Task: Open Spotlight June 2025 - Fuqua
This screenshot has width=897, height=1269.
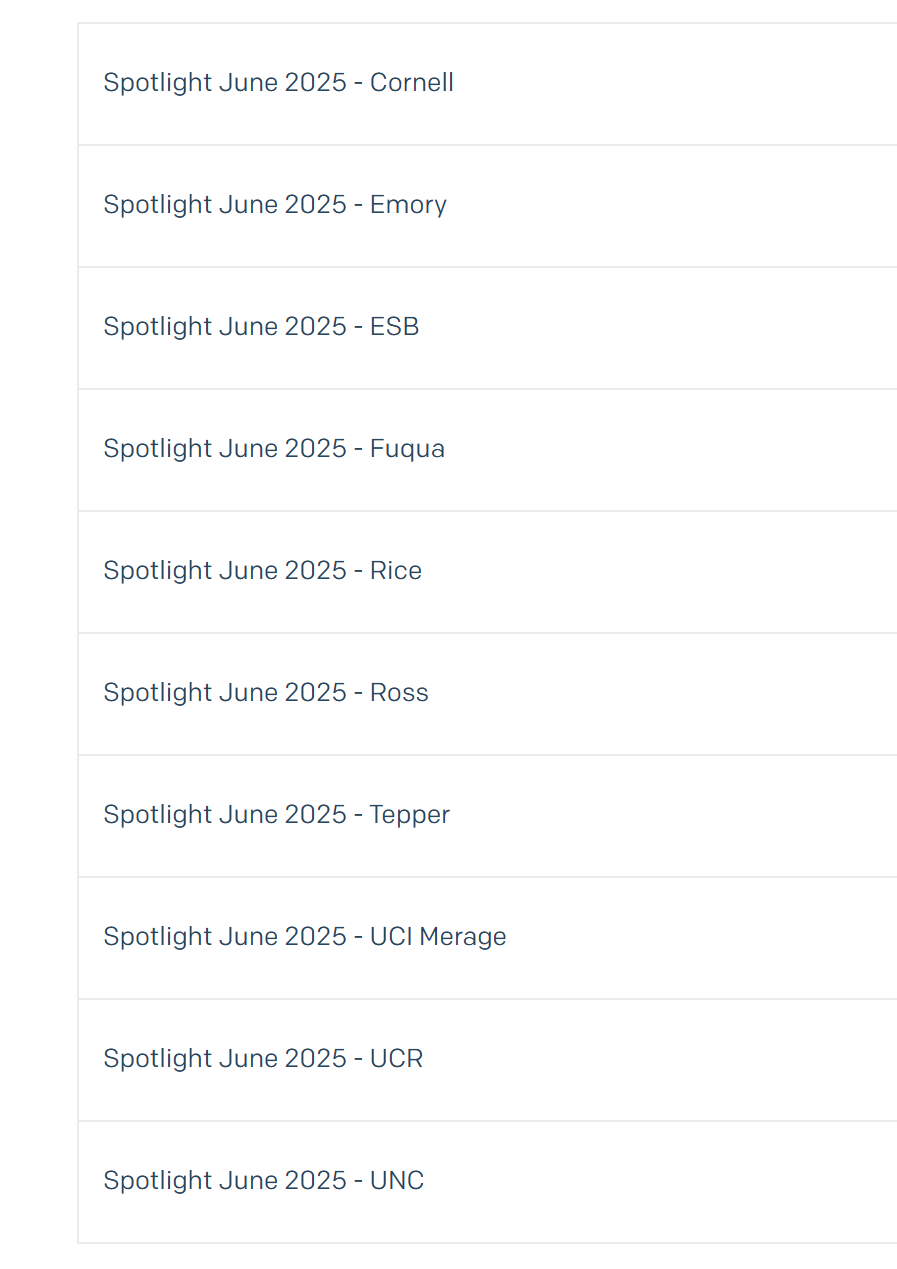Action: [274, 449]
